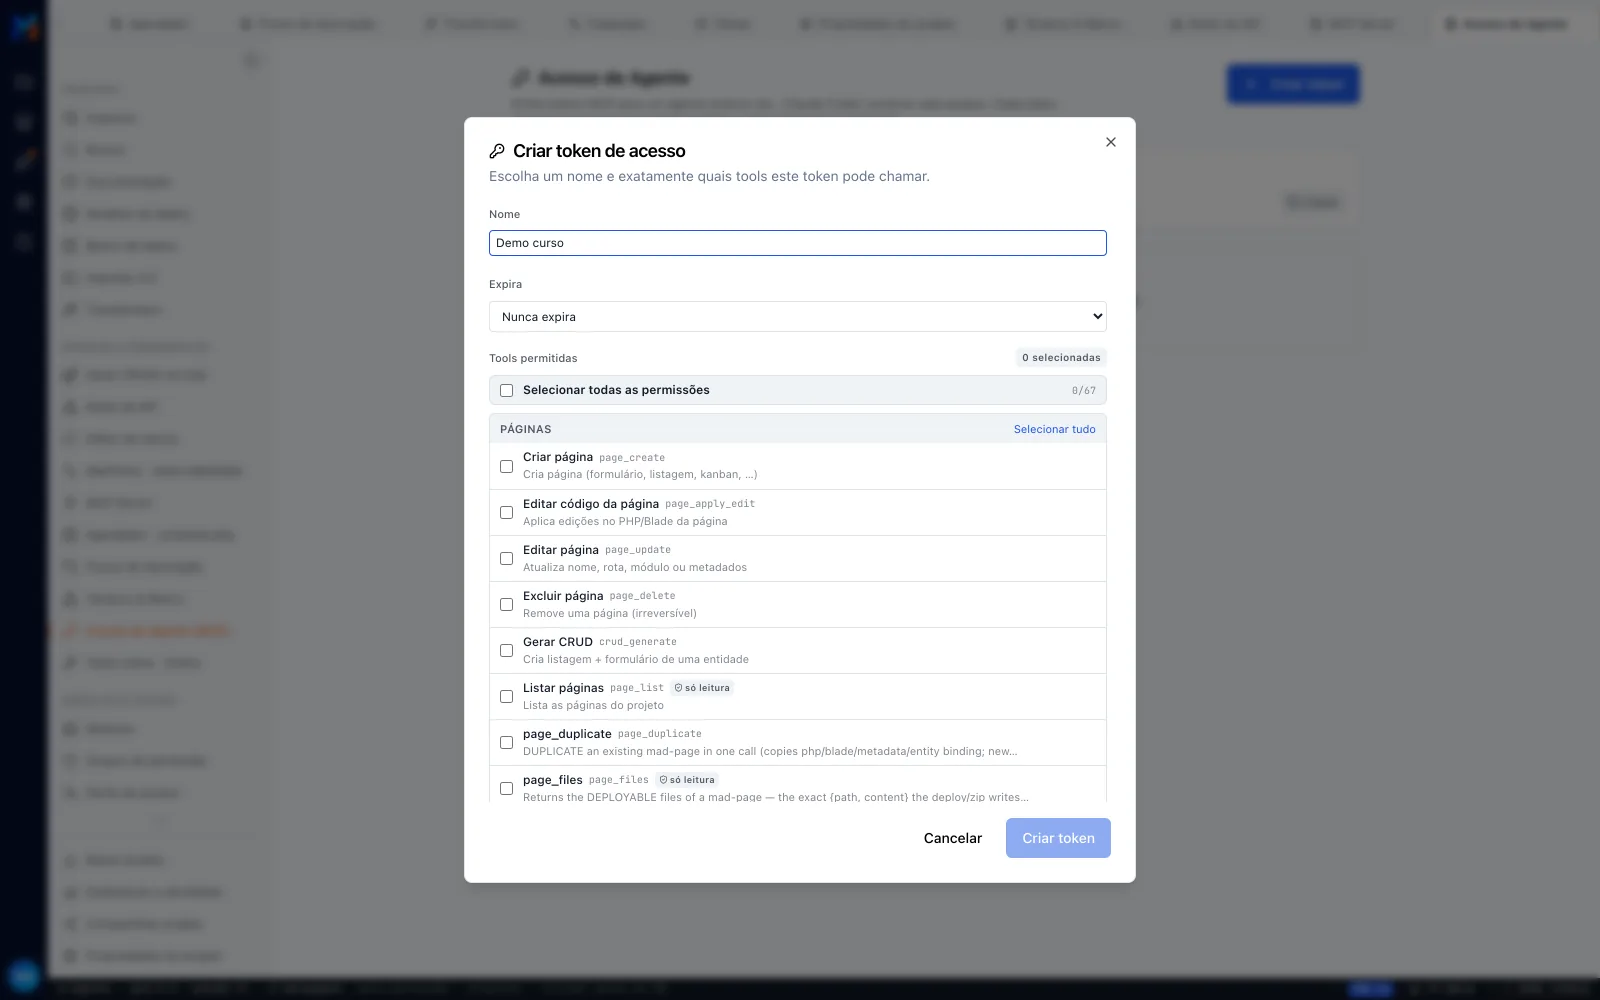
Task: Click the crud_generate code label
Action: click(638, 642)
